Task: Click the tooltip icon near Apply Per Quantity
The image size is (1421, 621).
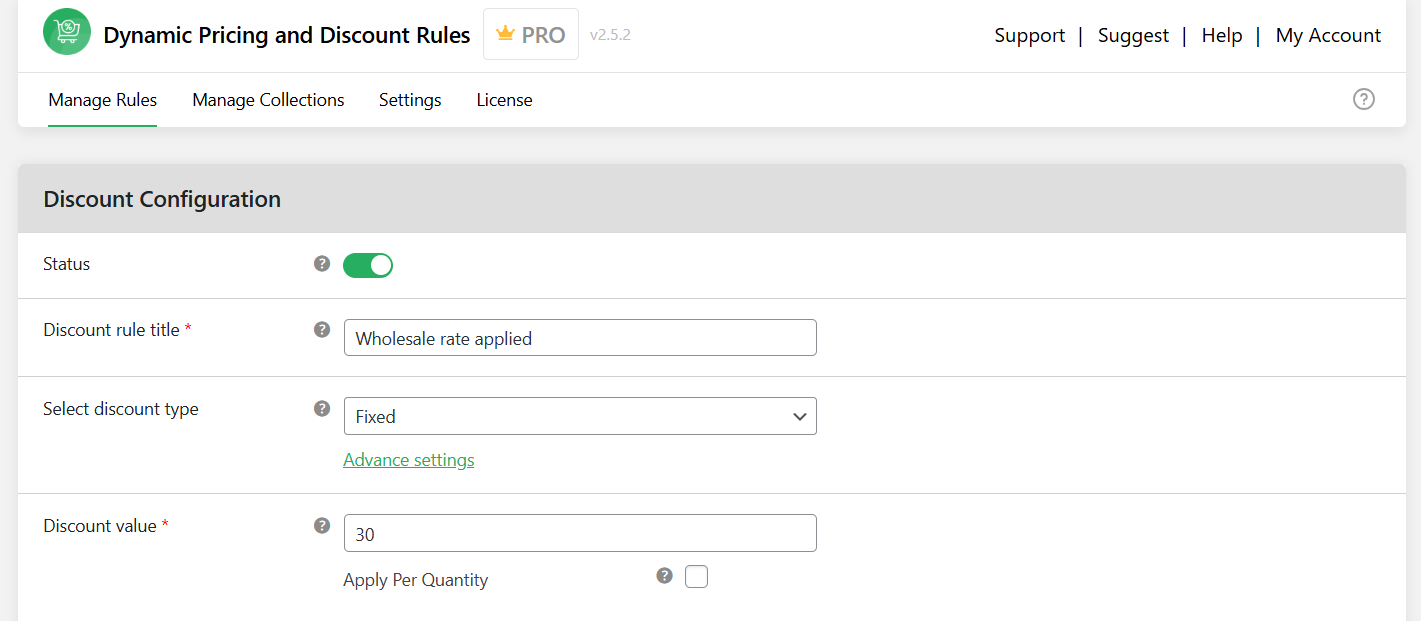Action: 664,576
